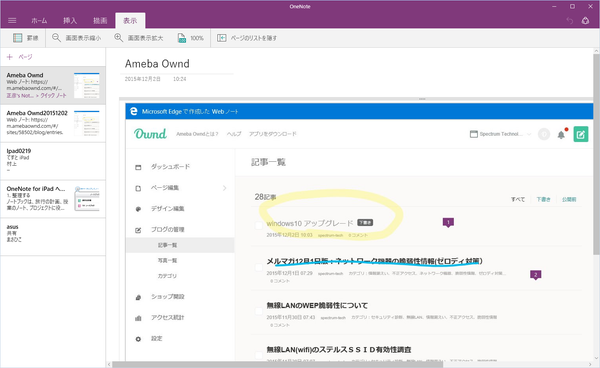The height and width of the screenshot is (368, 600).
Task: Check the メルマガ12月1日版 article checkbox
Action: (x=259, y=267)
